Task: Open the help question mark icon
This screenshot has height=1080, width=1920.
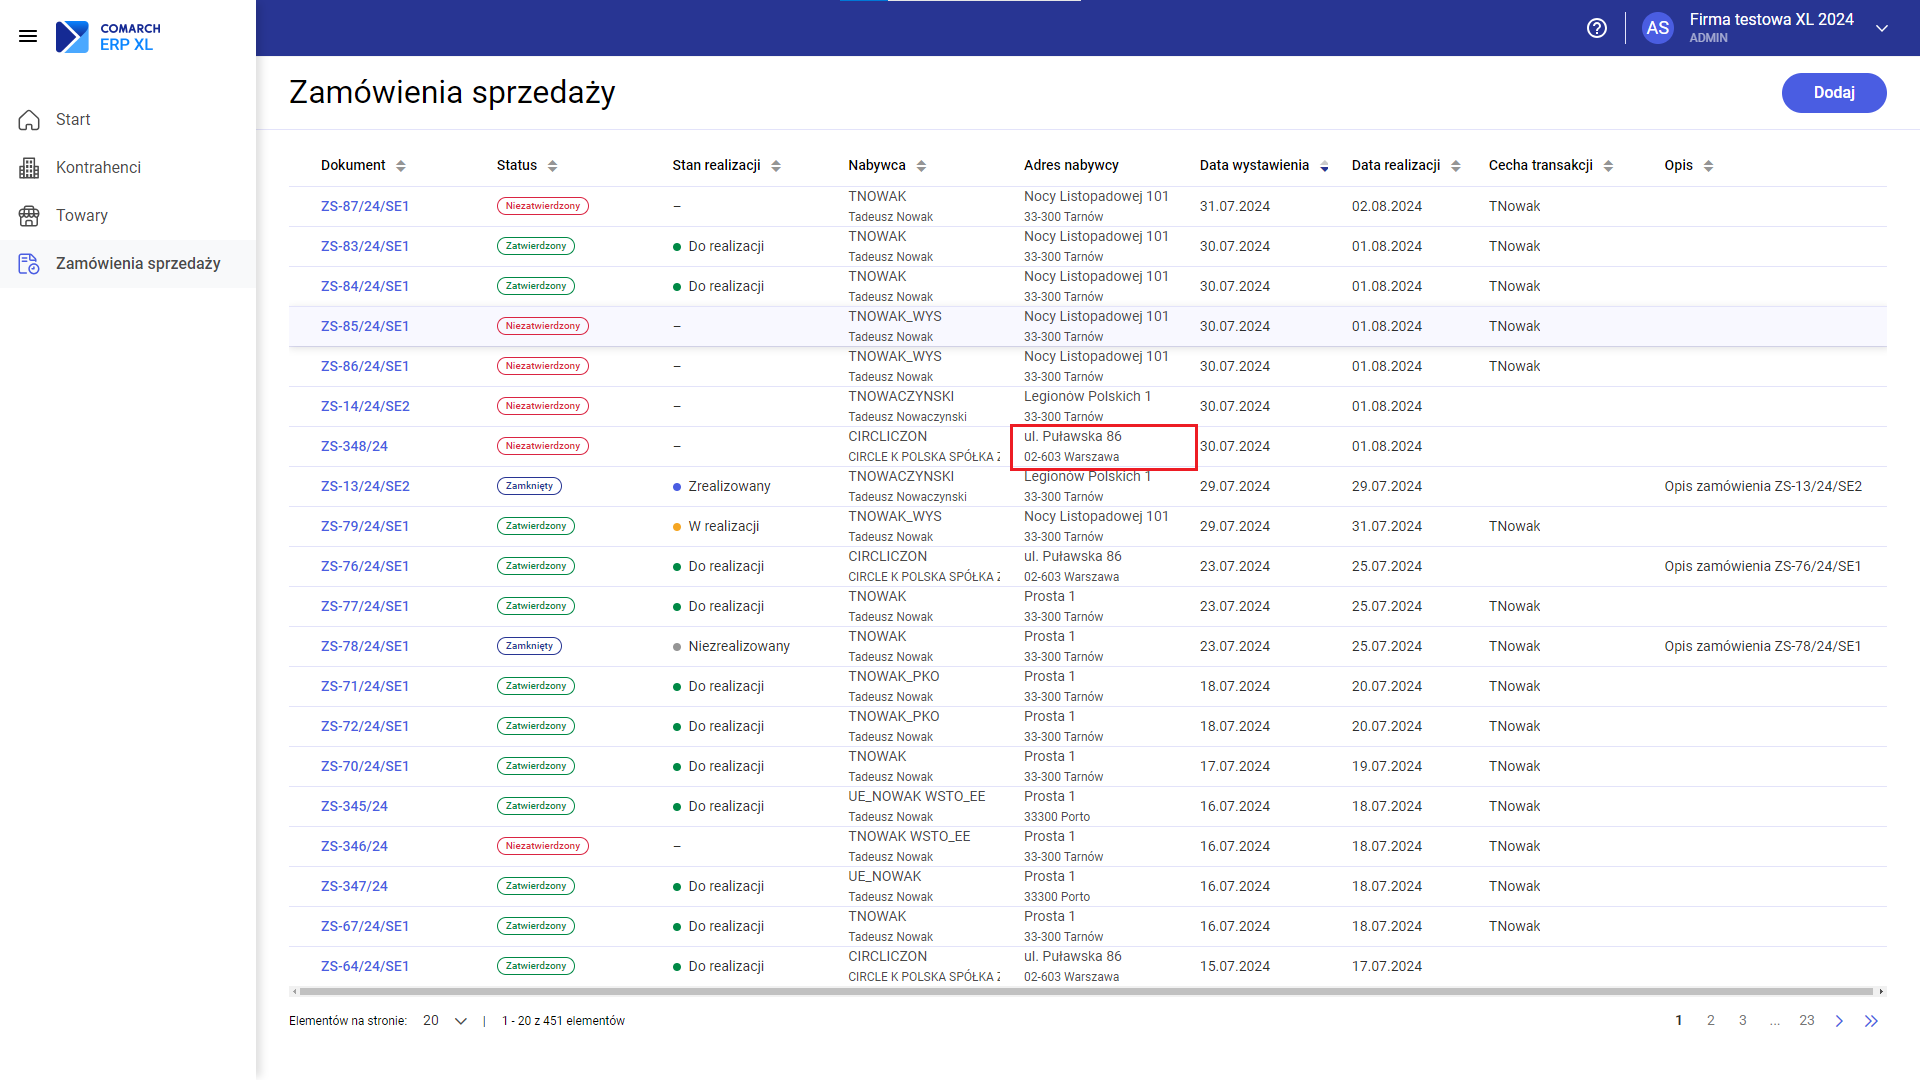Action: click(x=1597, y=28)
